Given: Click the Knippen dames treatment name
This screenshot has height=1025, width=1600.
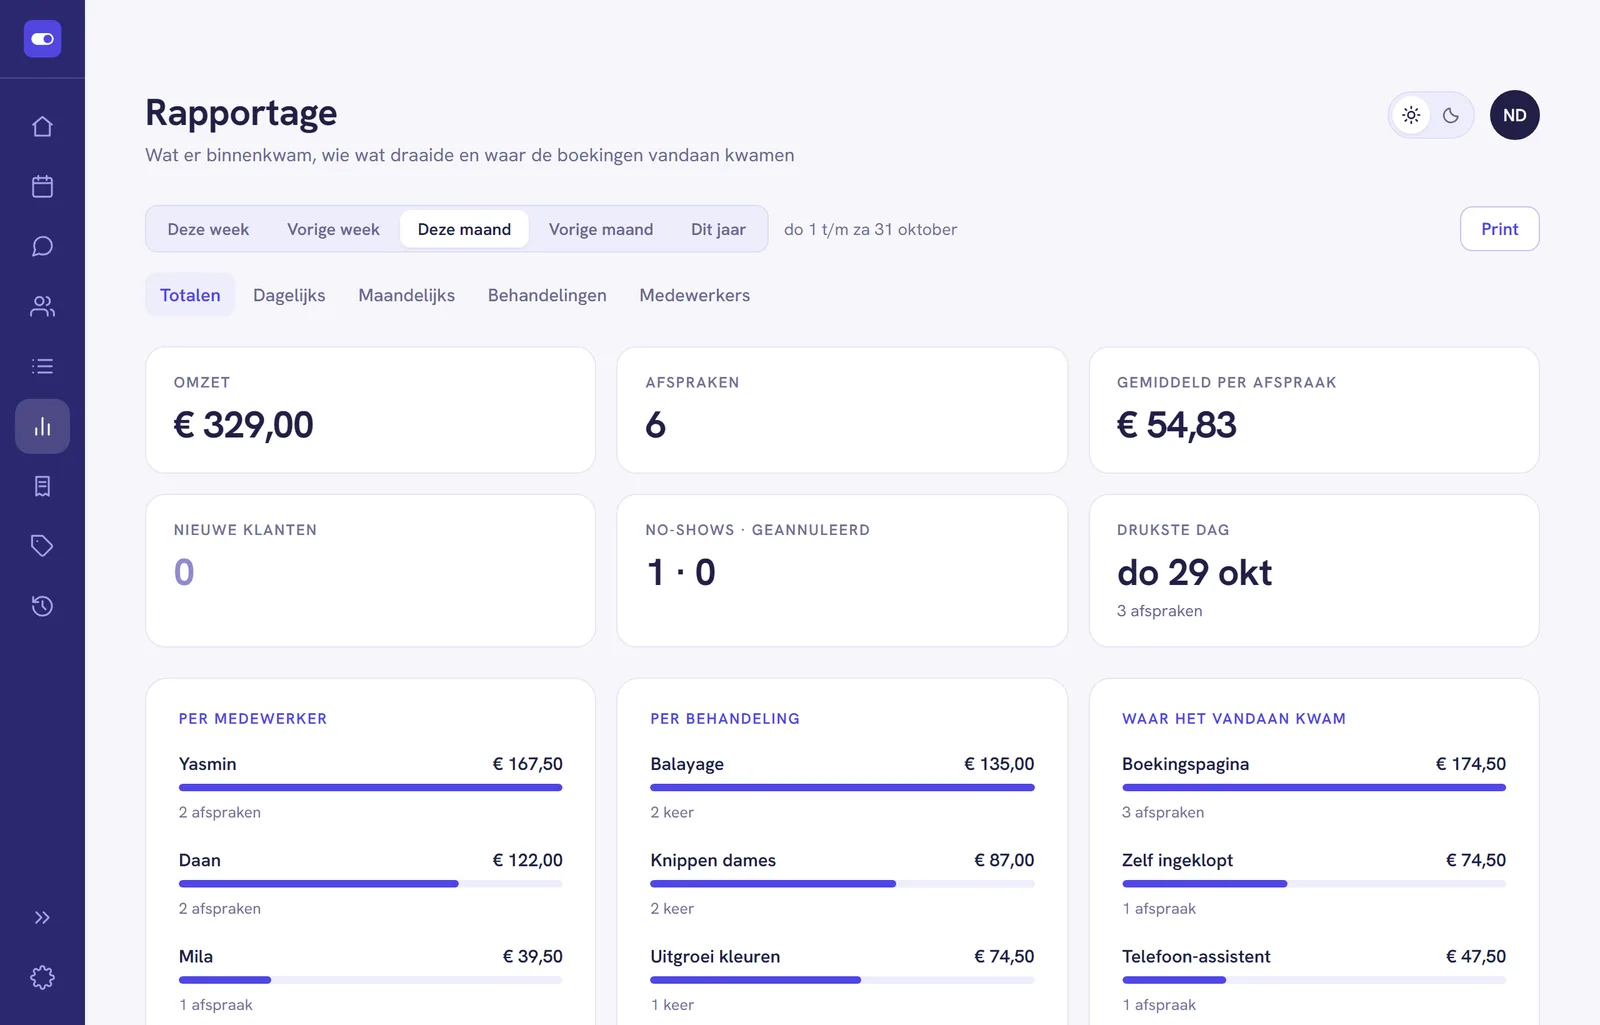Looking at the screenshot, I should pyautogui.click(x=713, y=860).
